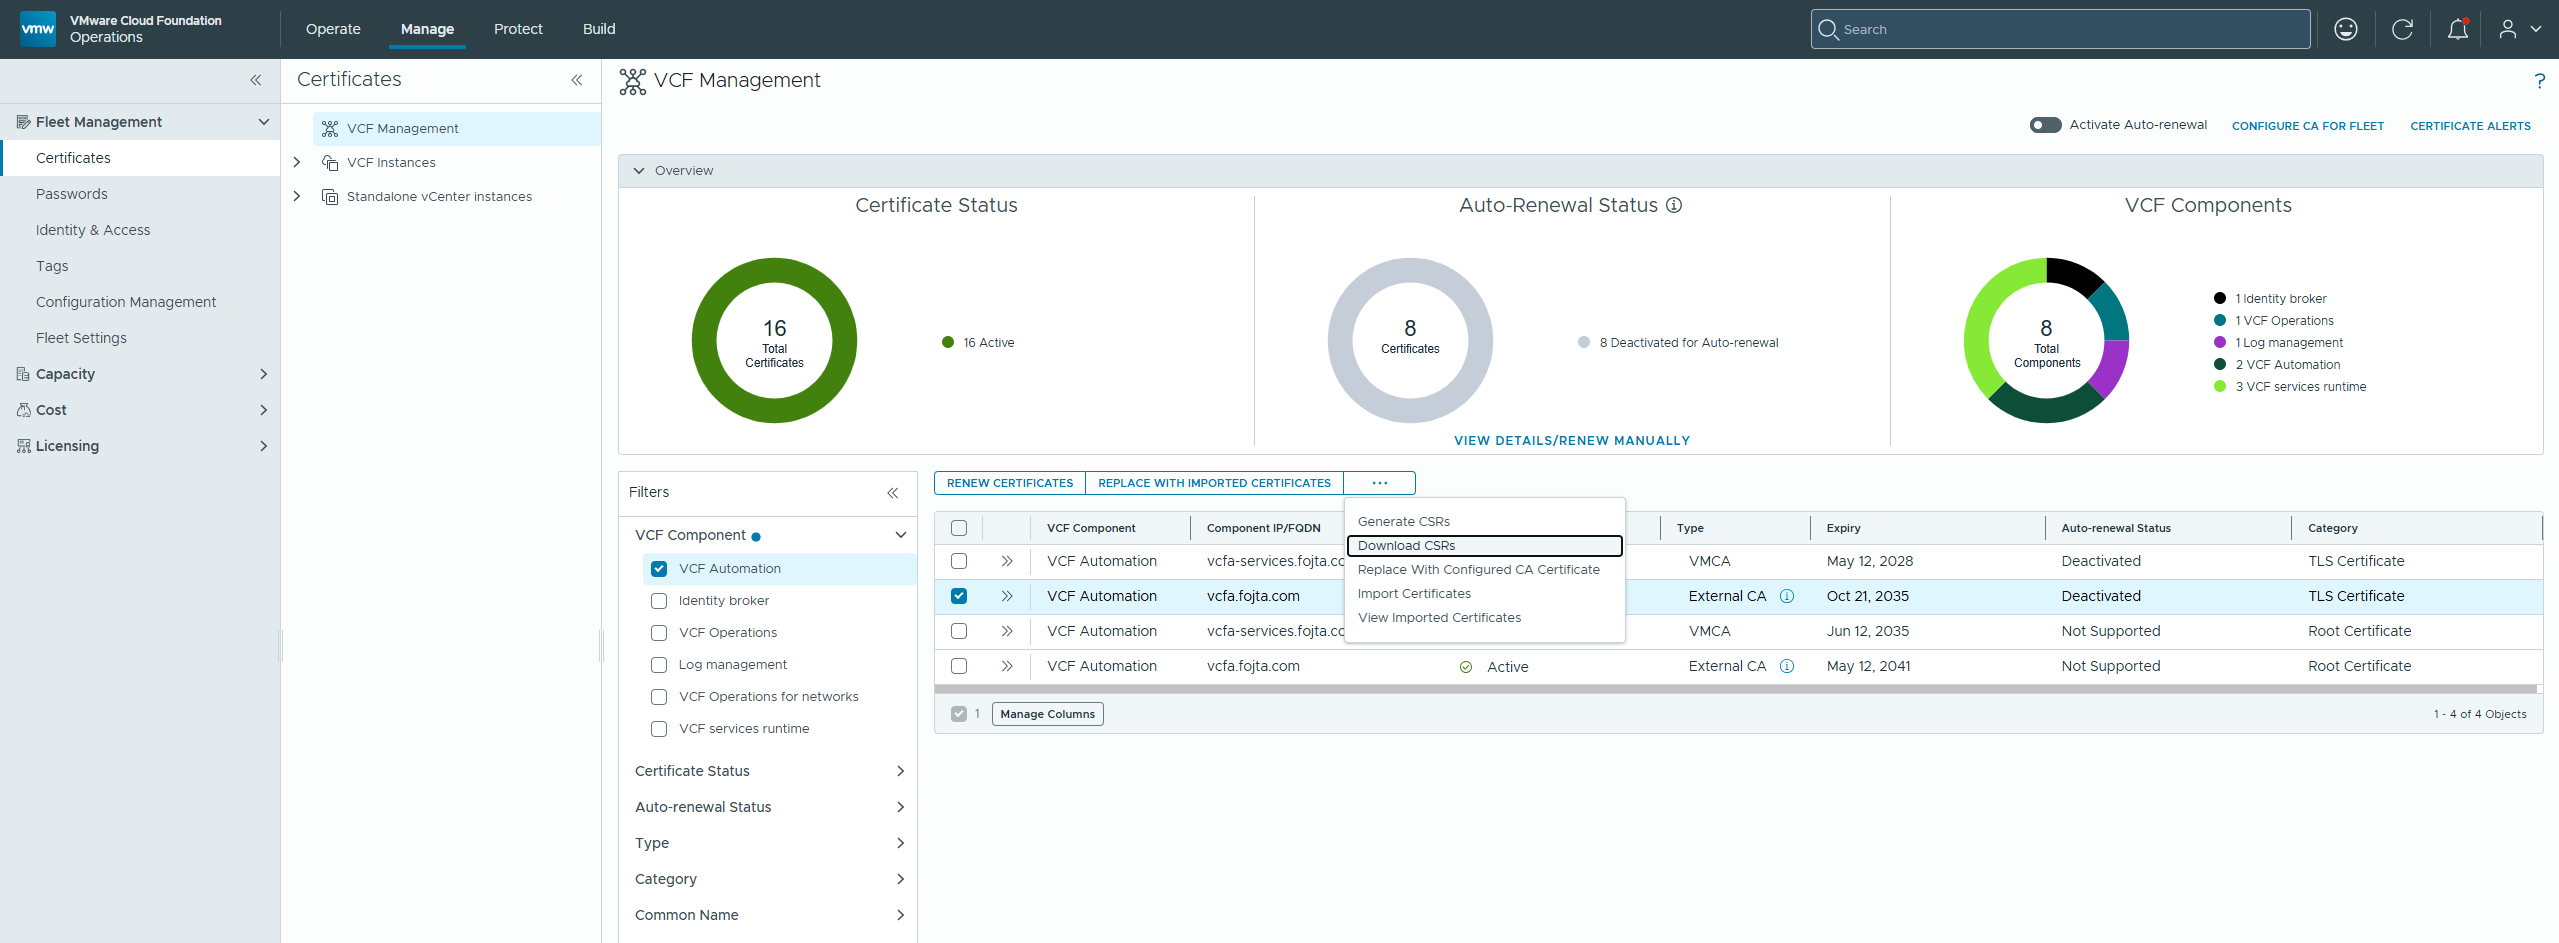The image size is (2559, 943).
Task: Select the row expiring May 12, 2028
Action: coord(959,561)
